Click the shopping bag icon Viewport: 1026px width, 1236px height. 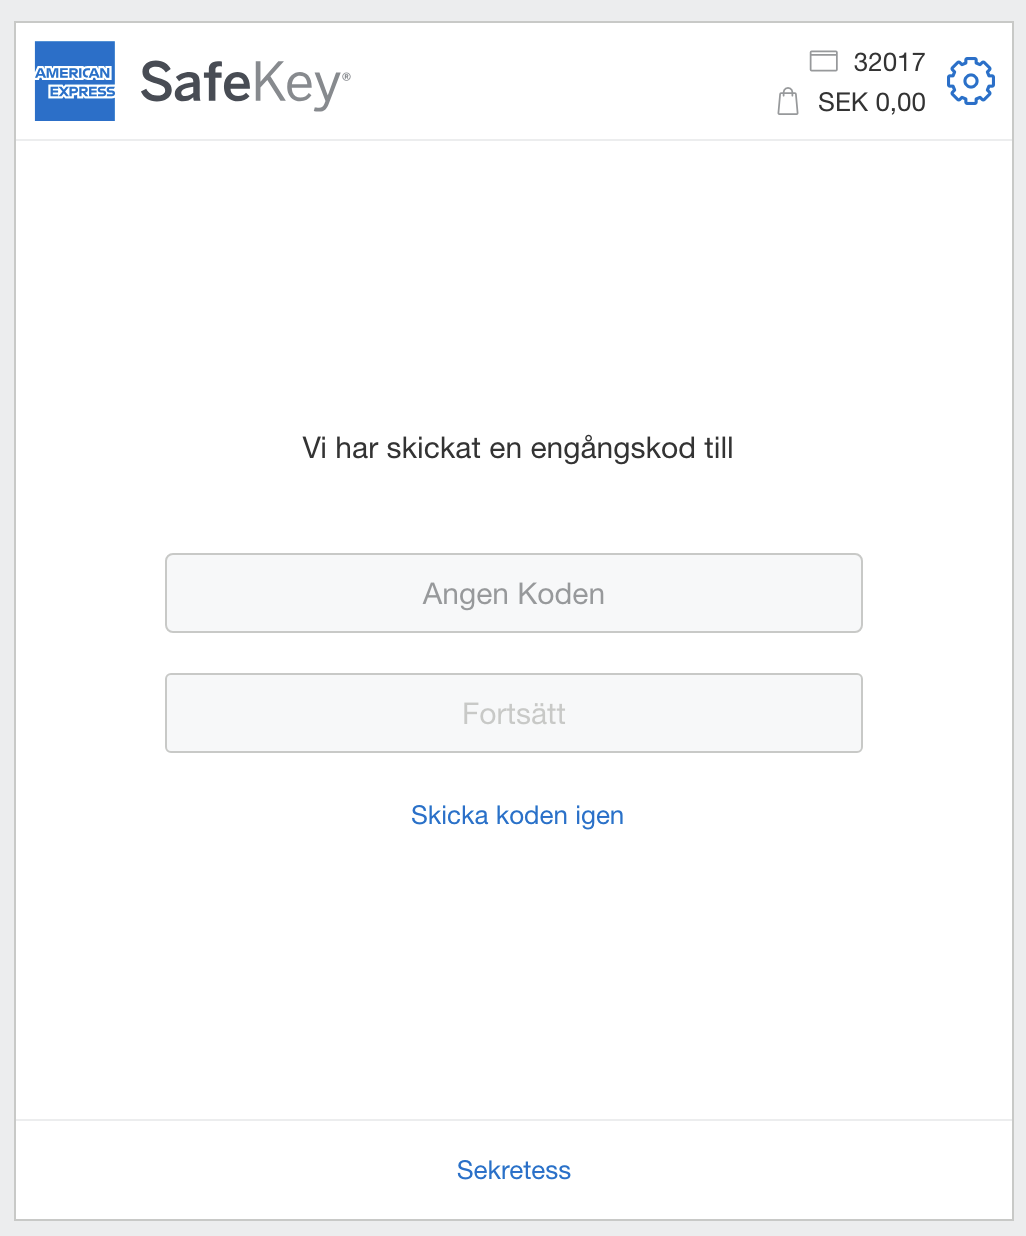coord(788,102)
